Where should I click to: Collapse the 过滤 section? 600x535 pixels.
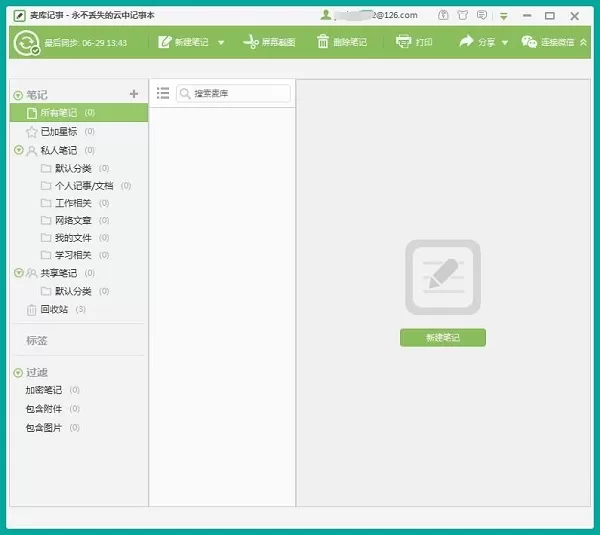click(x=18, y=373)
